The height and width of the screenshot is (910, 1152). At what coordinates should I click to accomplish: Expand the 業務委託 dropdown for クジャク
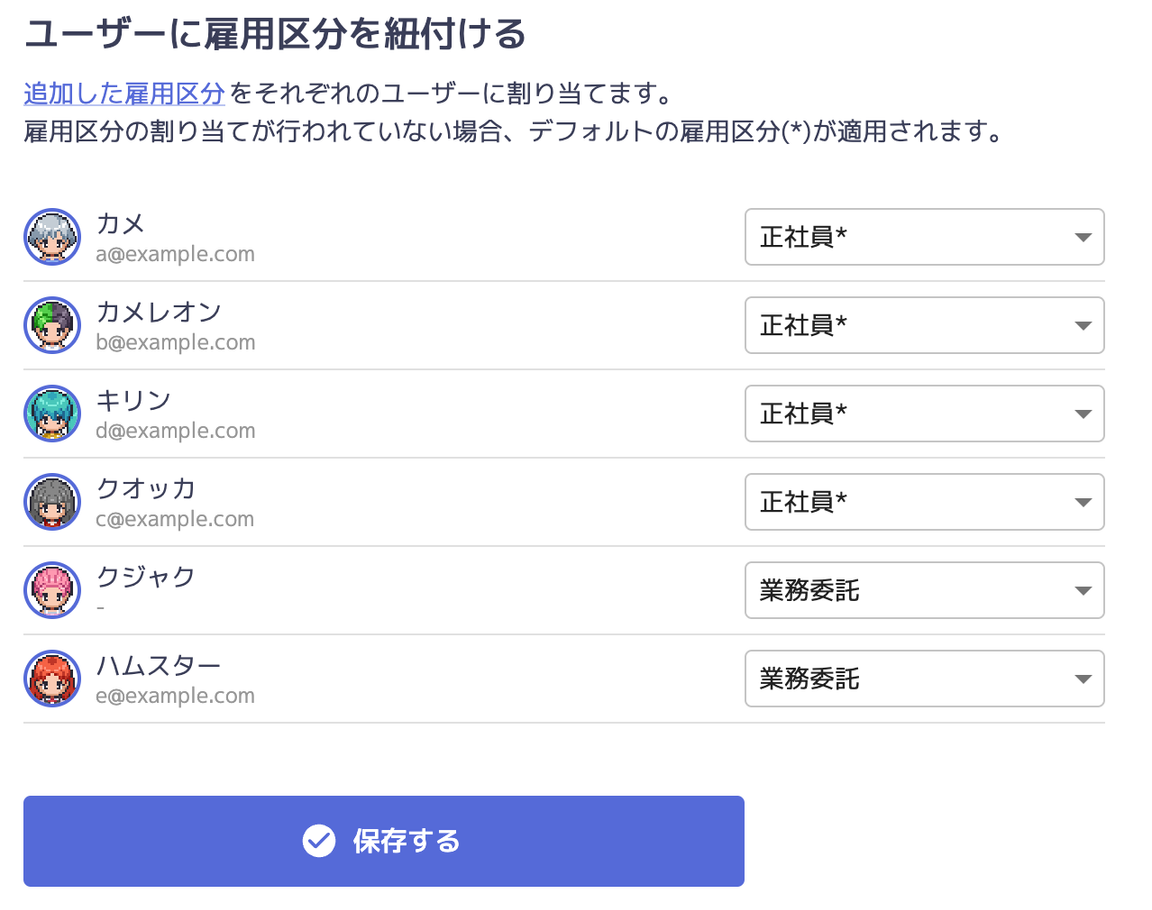click(x=924, y=591)
